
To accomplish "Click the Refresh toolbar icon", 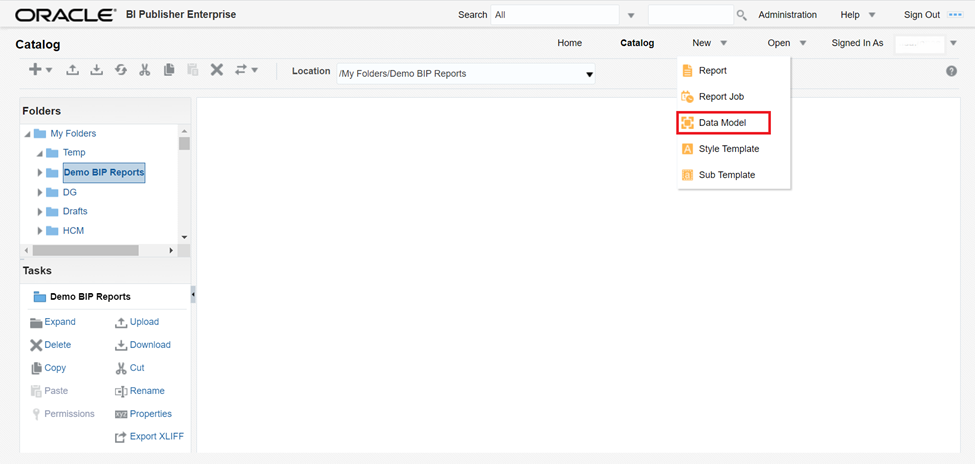I will pos(121,70).
